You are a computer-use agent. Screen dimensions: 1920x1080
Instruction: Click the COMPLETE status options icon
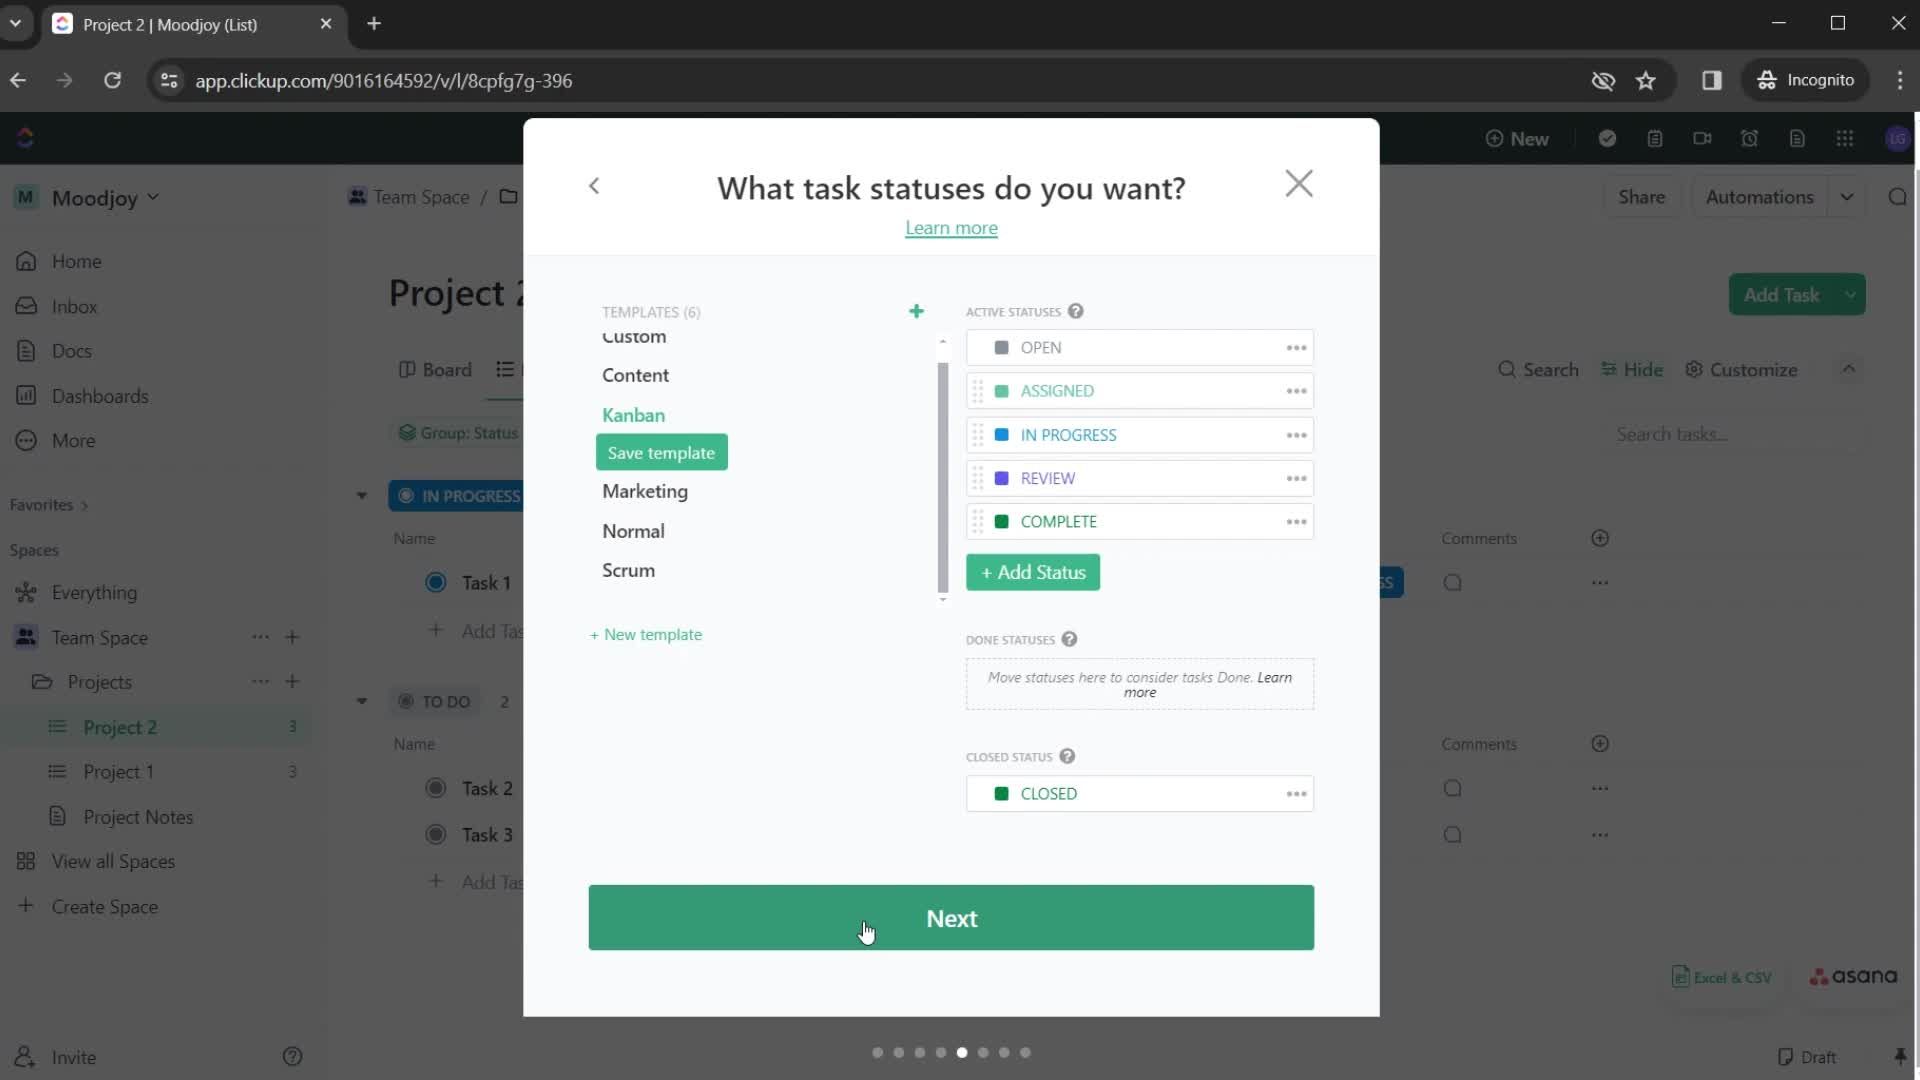[1296, 521]
